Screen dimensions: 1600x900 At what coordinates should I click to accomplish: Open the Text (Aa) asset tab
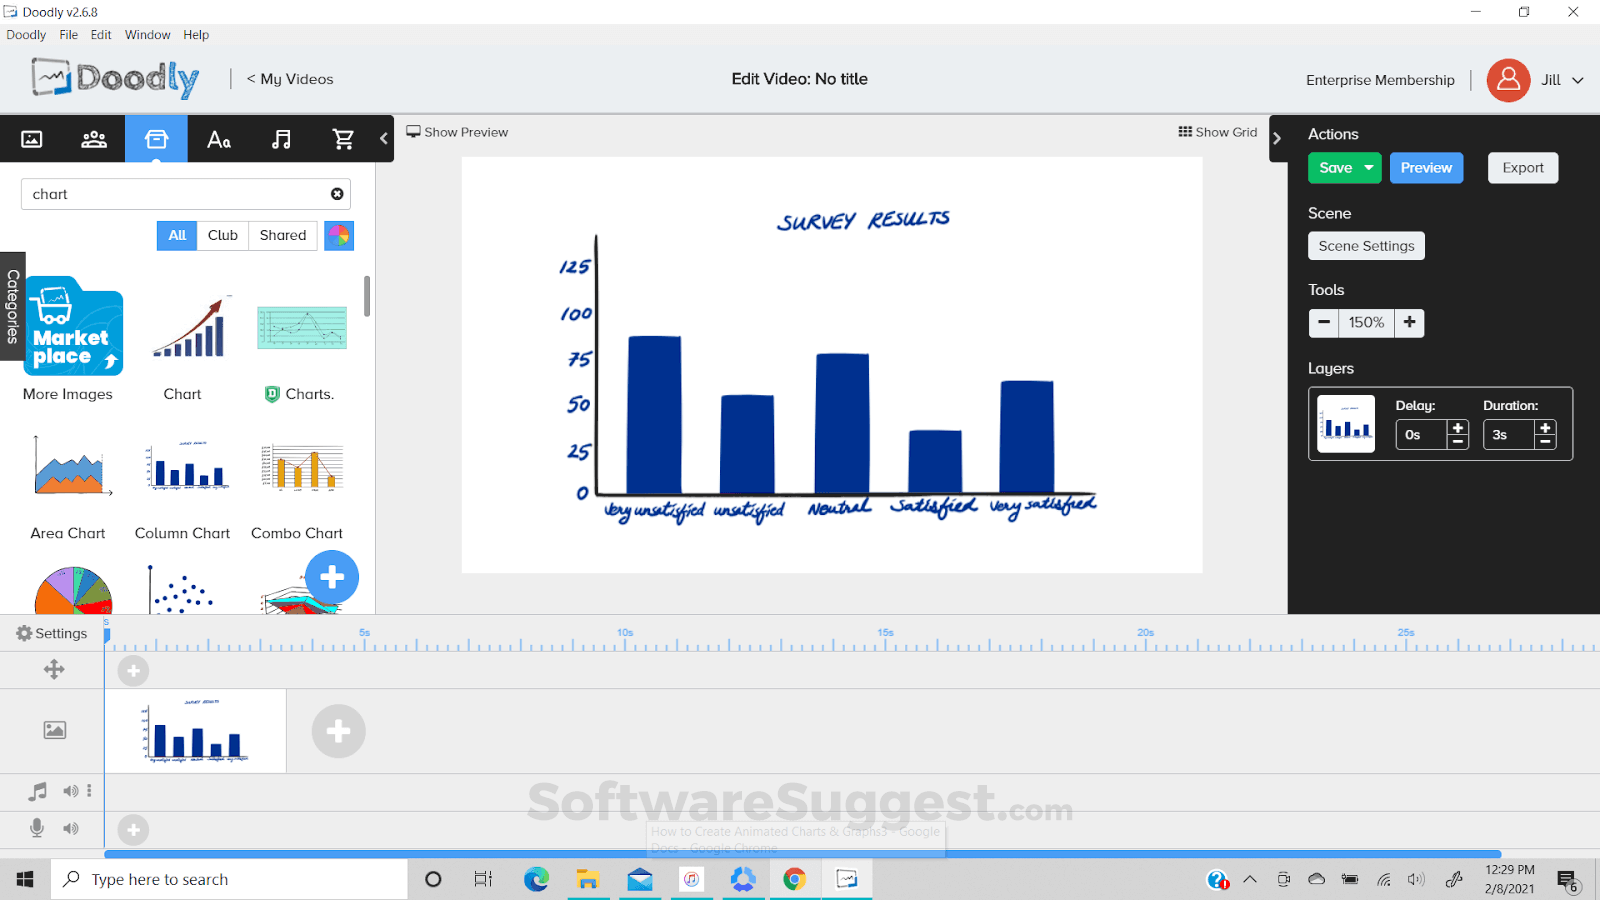coord(219,139)
